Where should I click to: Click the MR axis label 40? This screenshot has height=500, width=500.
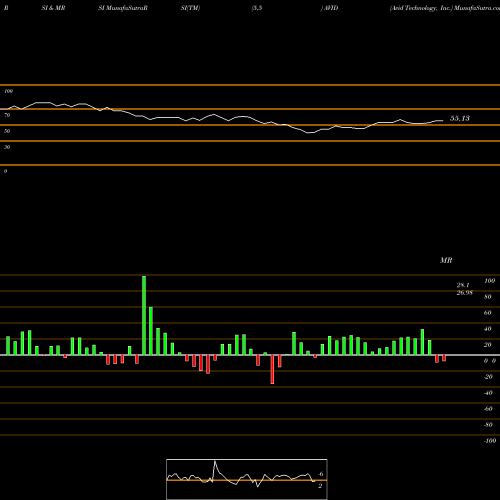click(488, 329)
